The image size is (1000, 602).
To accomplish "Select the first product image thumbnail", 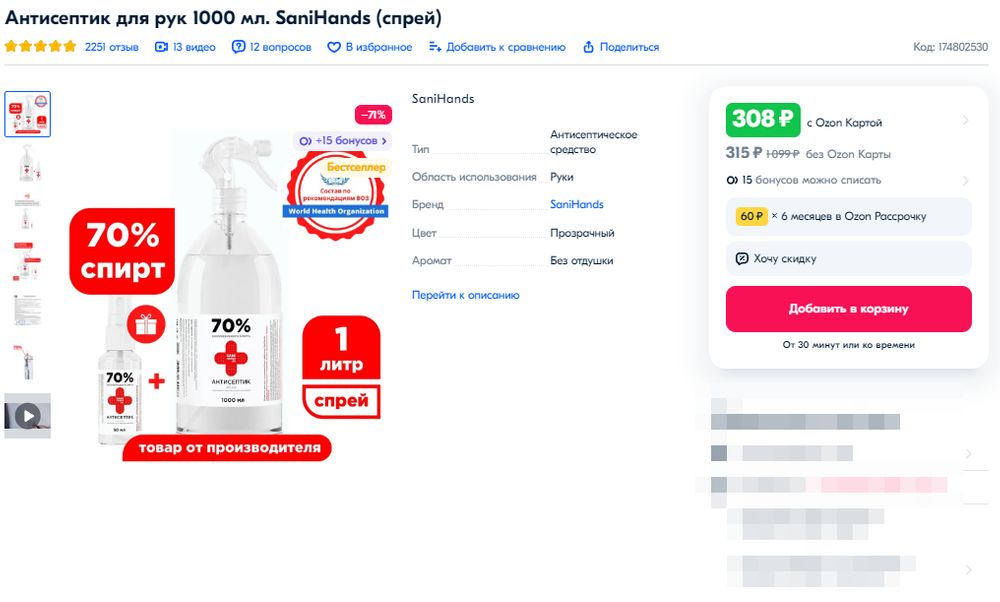I will coord(27,114).
